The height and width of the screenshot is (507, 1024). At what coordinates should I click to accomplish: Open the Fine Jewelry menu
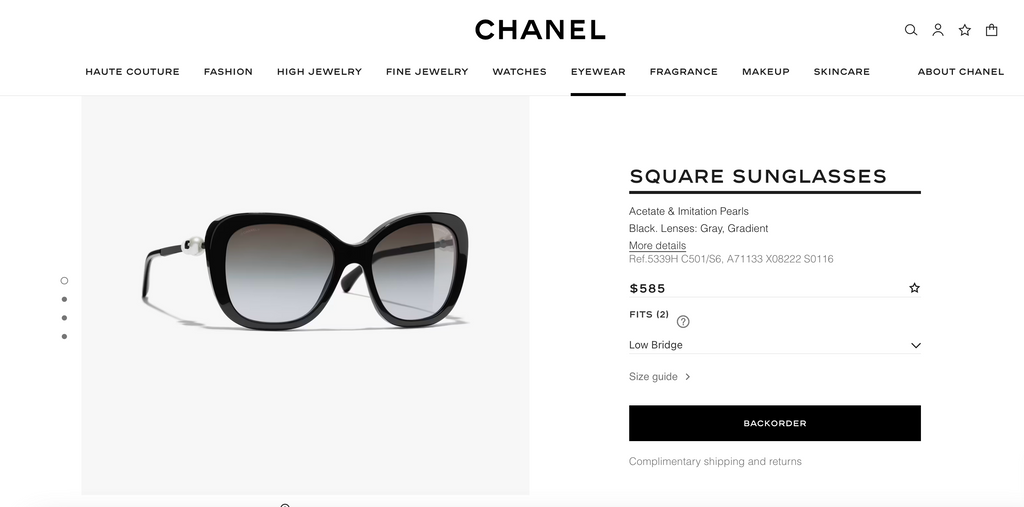coord(427,72)
